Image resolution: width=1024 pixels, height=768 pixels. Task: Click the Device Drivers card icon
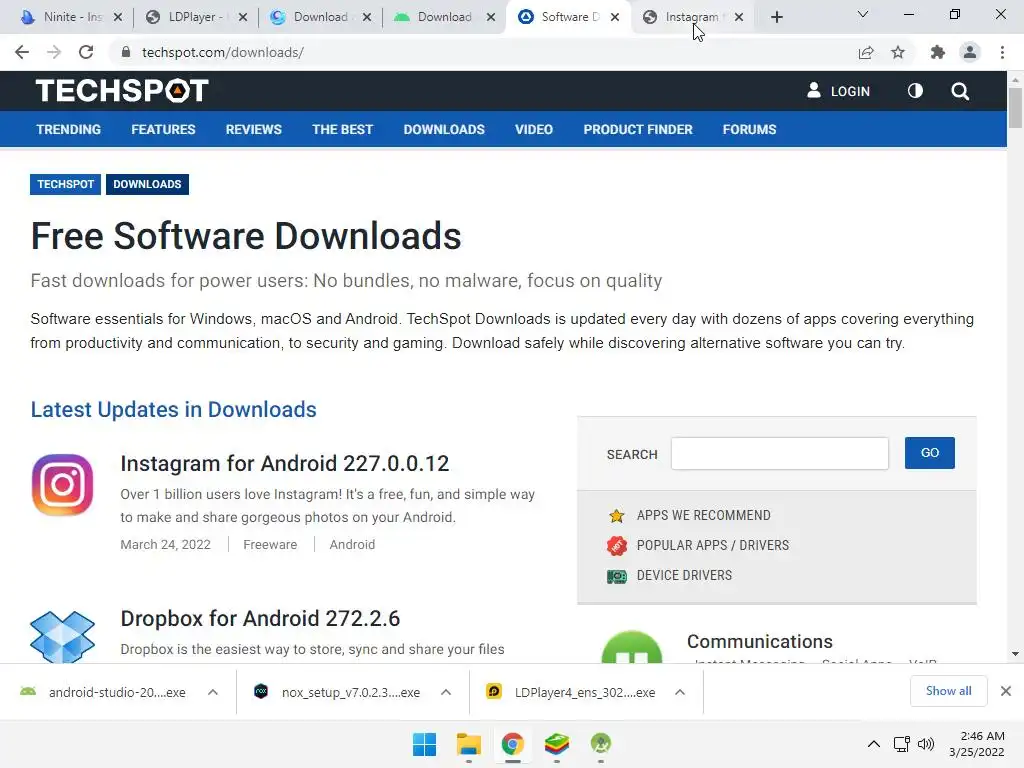tap(616, 576)
